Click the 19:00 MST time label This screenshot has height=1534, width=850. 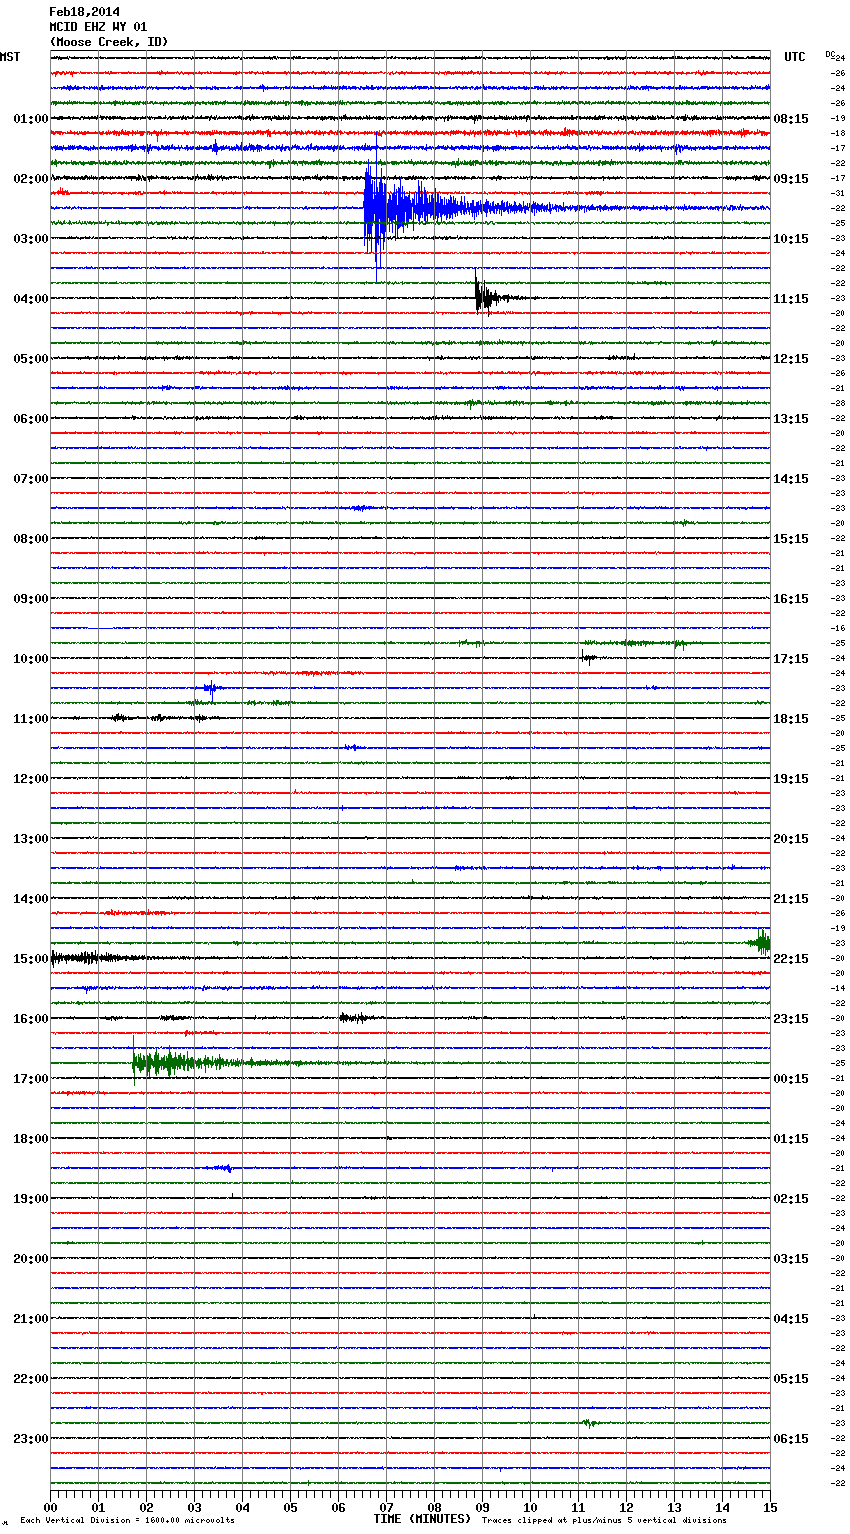(31, 1199)
